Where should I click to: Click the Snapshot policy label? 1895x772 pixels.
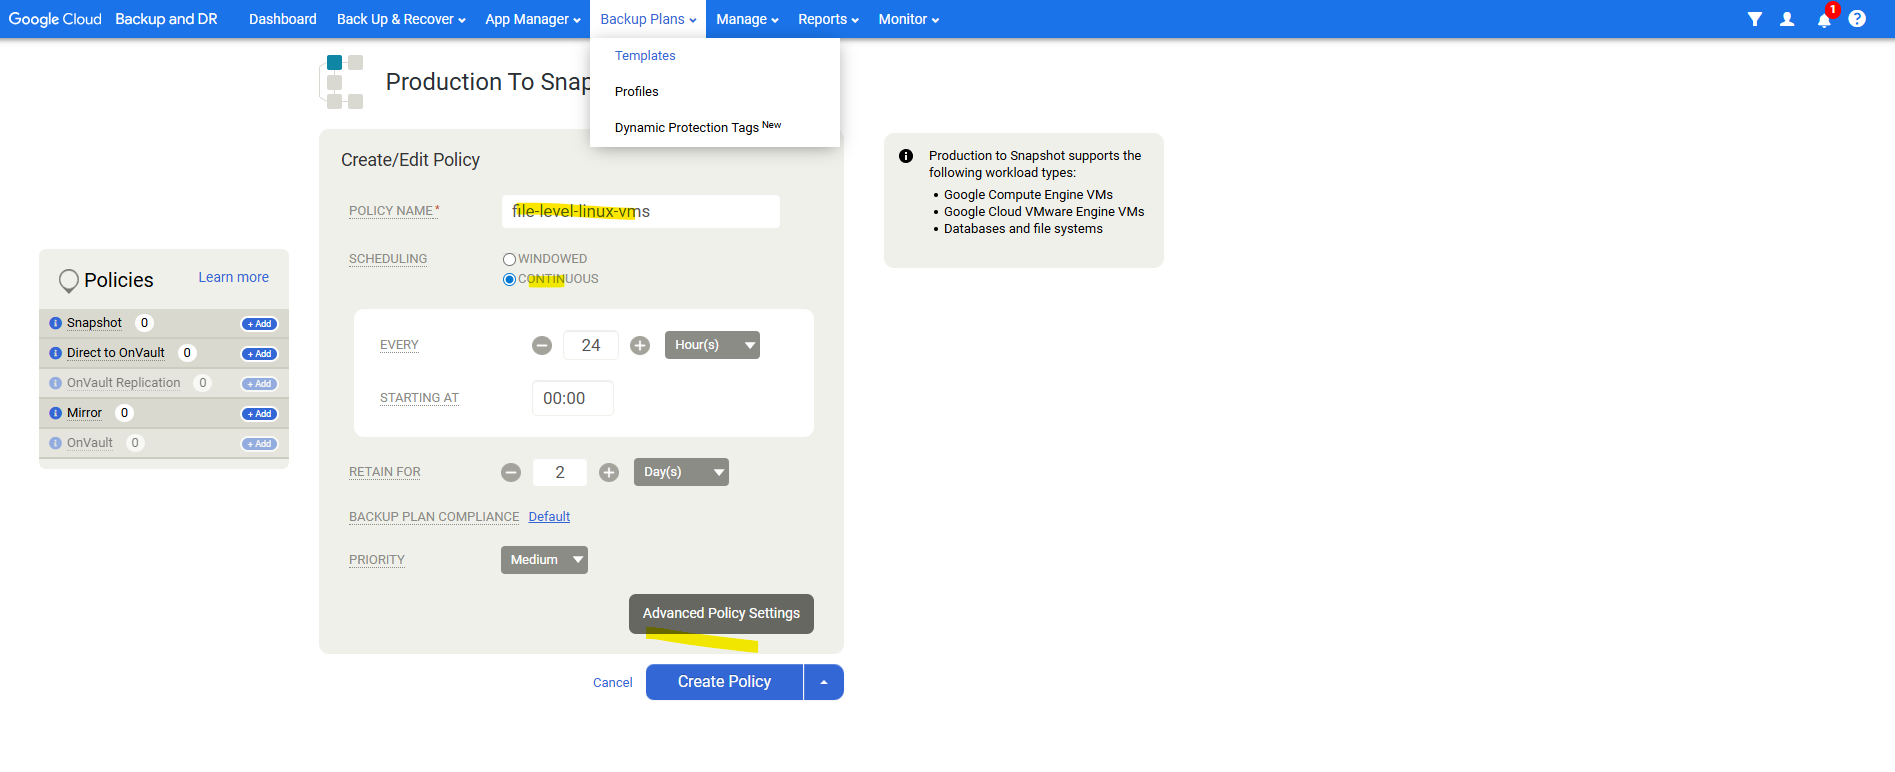pyautogui.click(x=94, y=323)
